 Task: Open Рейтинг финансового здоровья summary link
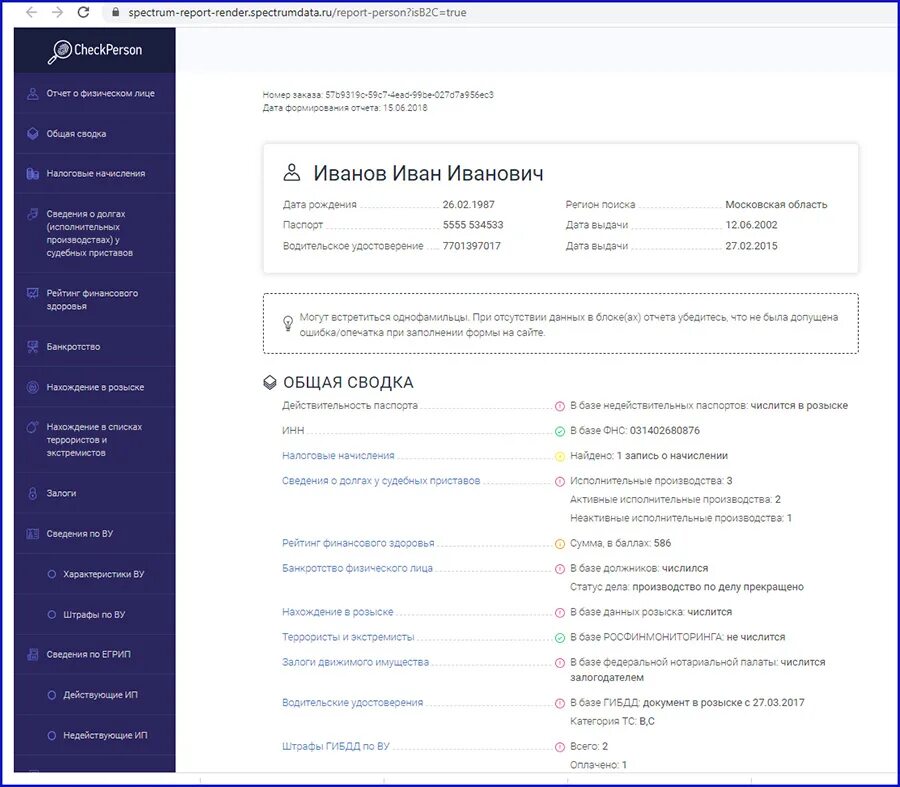pyautogui.click(x=358, y=543)
